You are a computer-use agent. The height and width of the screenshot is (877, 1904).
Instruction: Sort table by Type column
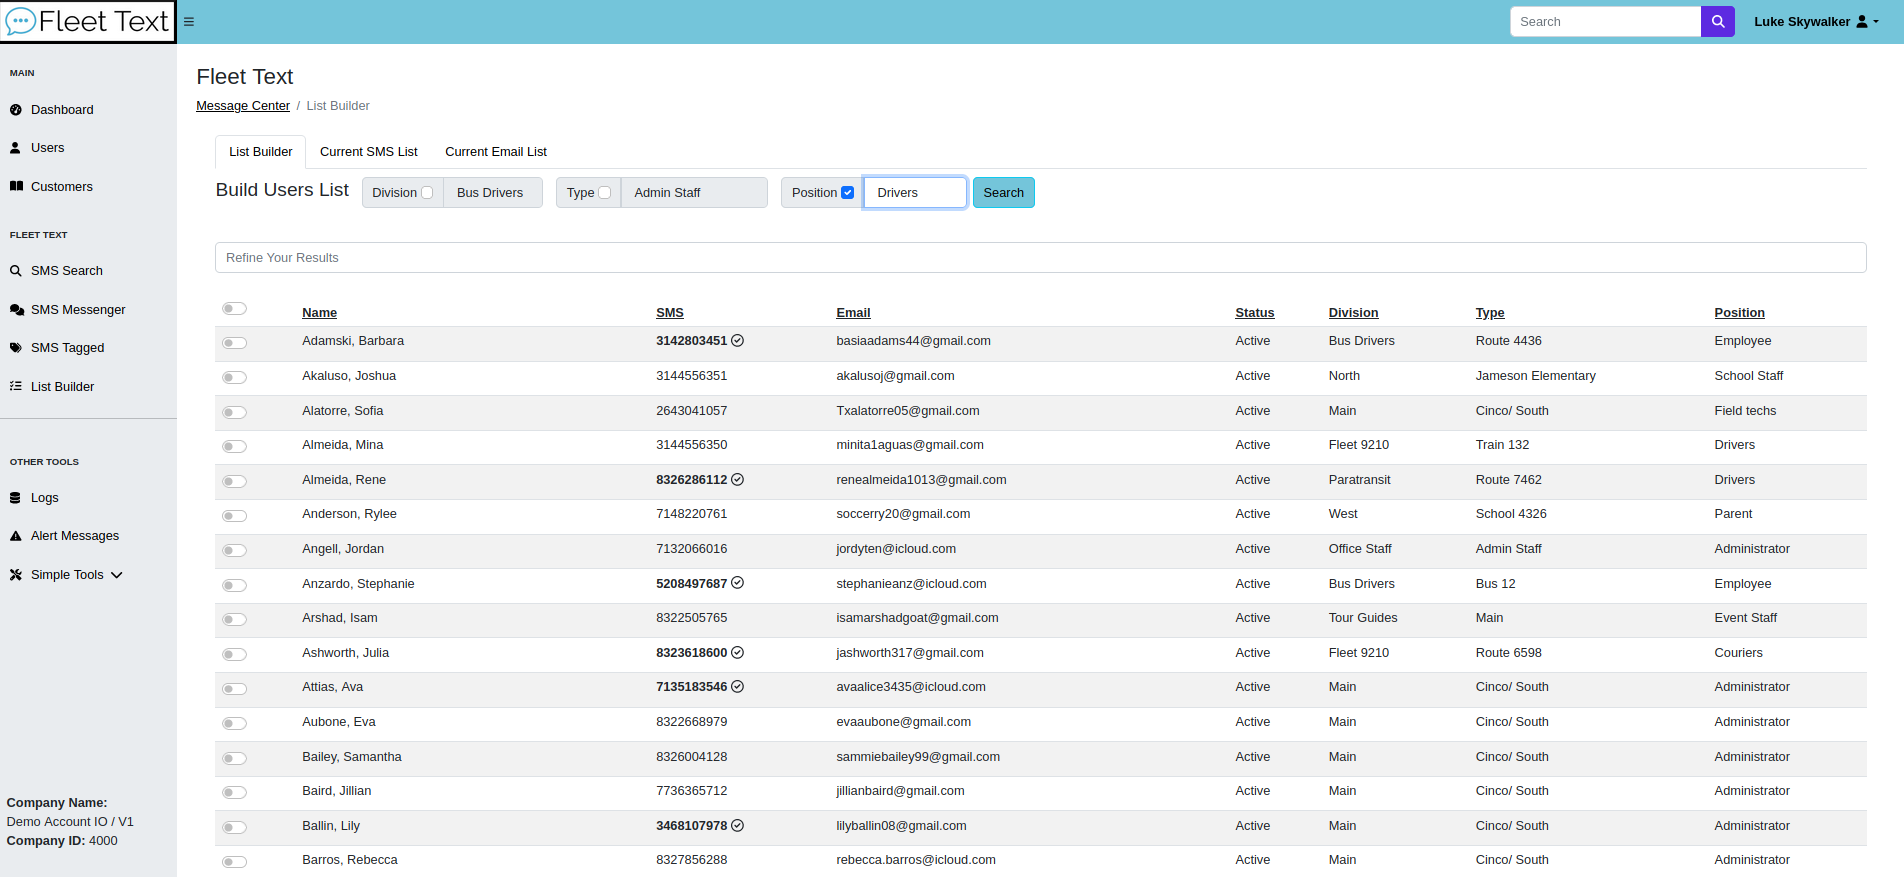(1490, 313)
